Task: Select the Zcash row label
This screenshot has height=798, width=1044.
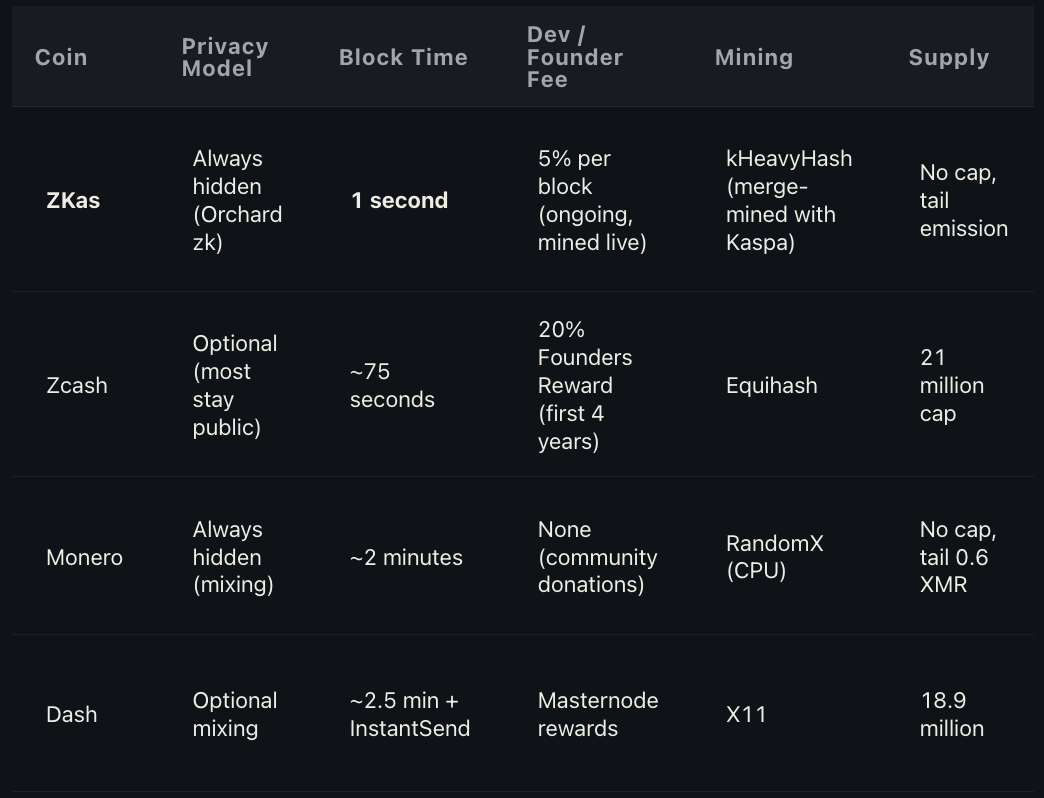Action: tap(77, 385)
